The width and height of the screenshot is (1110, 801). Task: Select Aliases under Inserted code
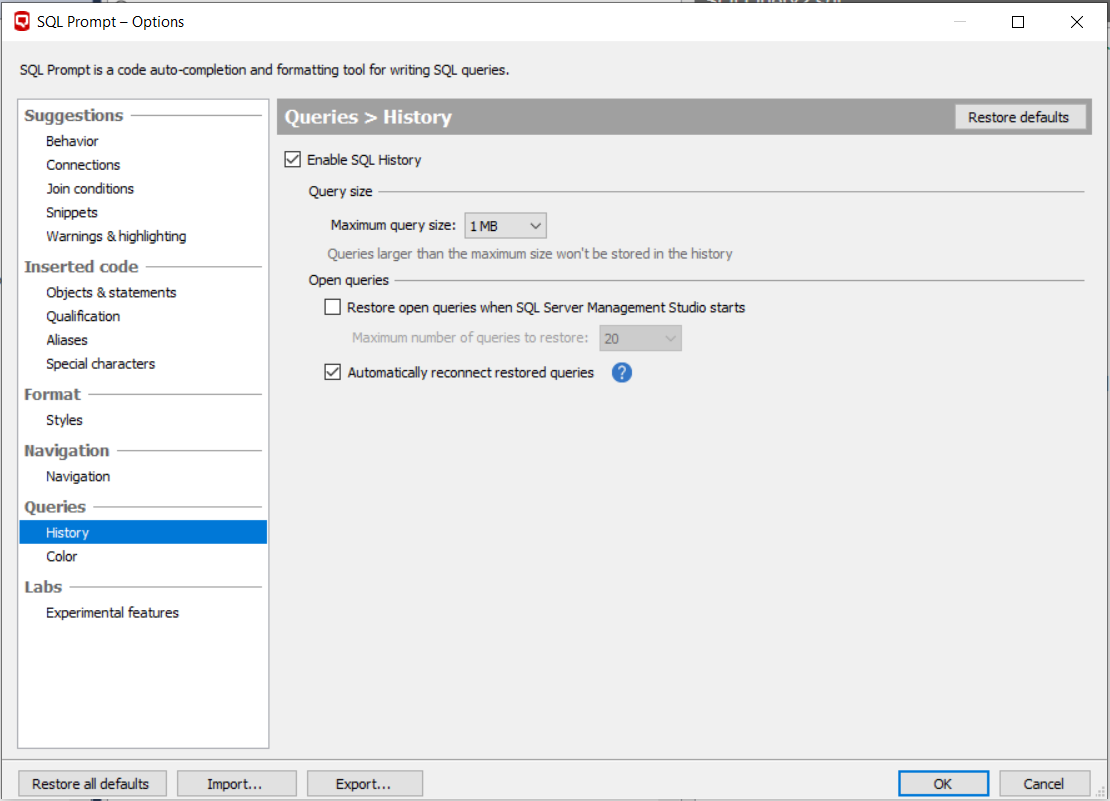pyautogui.click(x=67, y=340)
